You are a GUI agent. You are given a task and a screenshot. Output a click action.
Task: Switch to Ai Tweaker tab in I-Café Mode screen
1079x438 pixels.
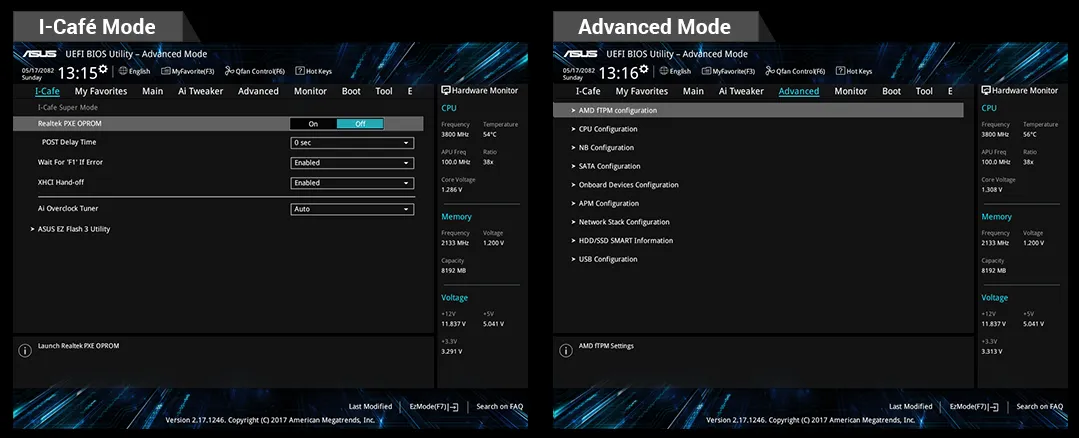pyautogui.click(x=200, y=91)
